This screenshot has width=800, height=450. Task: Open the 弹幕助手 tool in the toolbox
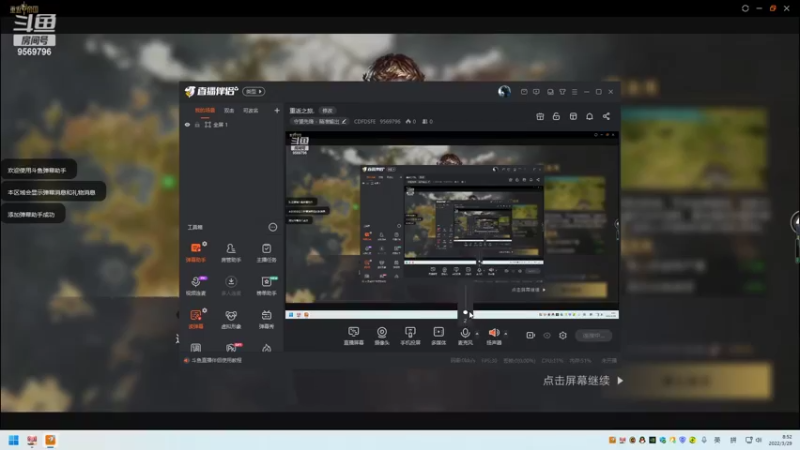[x=196, y=252]
